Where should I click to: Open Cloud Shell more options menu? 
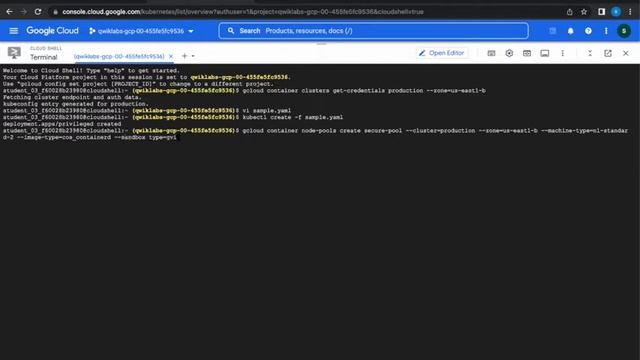click(x=562, y=53)
